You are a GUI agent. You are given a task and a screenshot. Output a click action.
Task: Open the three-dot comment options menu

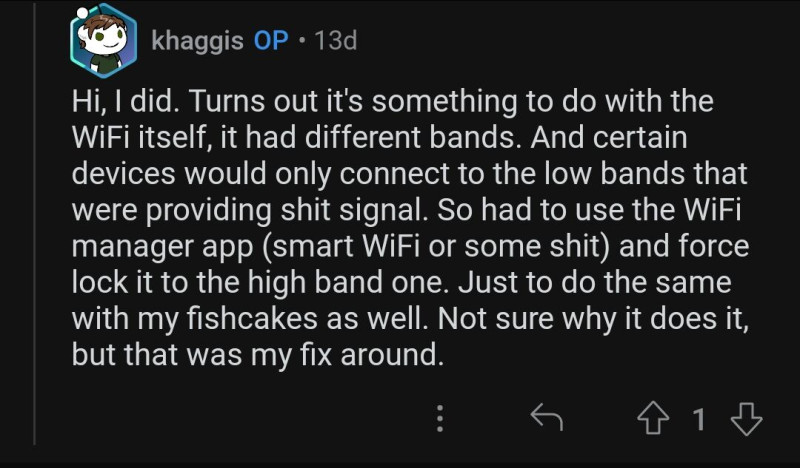coord(440,419)
